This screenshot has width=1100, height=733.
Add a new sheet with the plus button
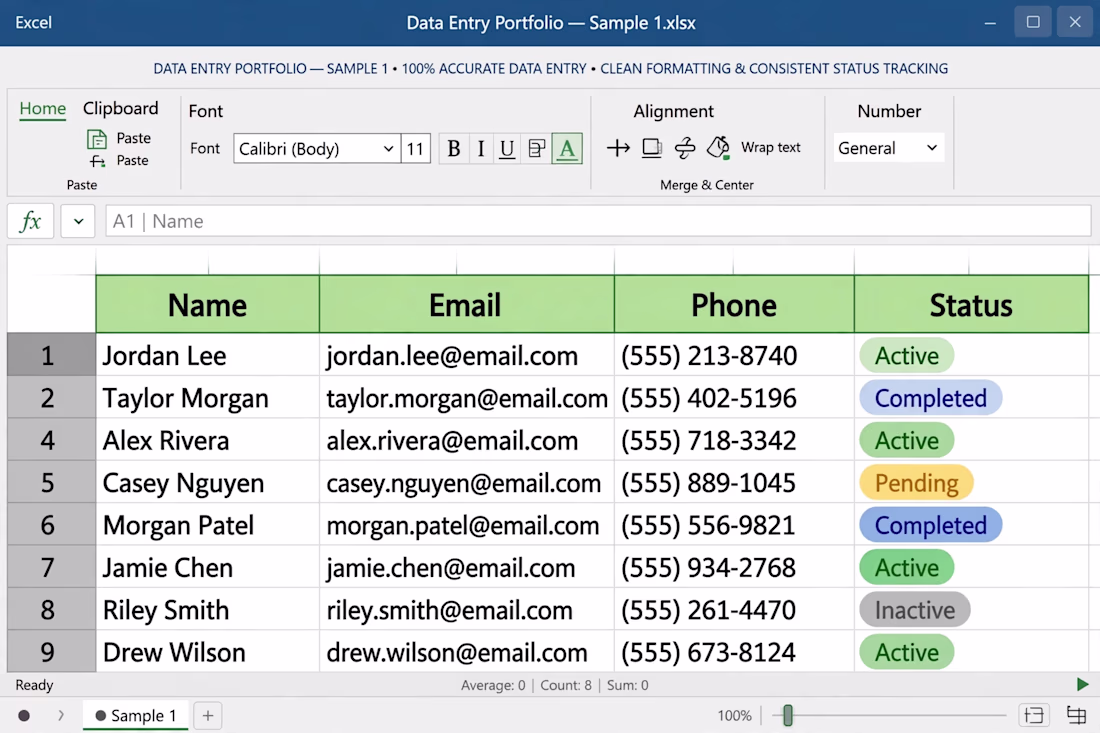pyautogui.click(x=208, y=715)
